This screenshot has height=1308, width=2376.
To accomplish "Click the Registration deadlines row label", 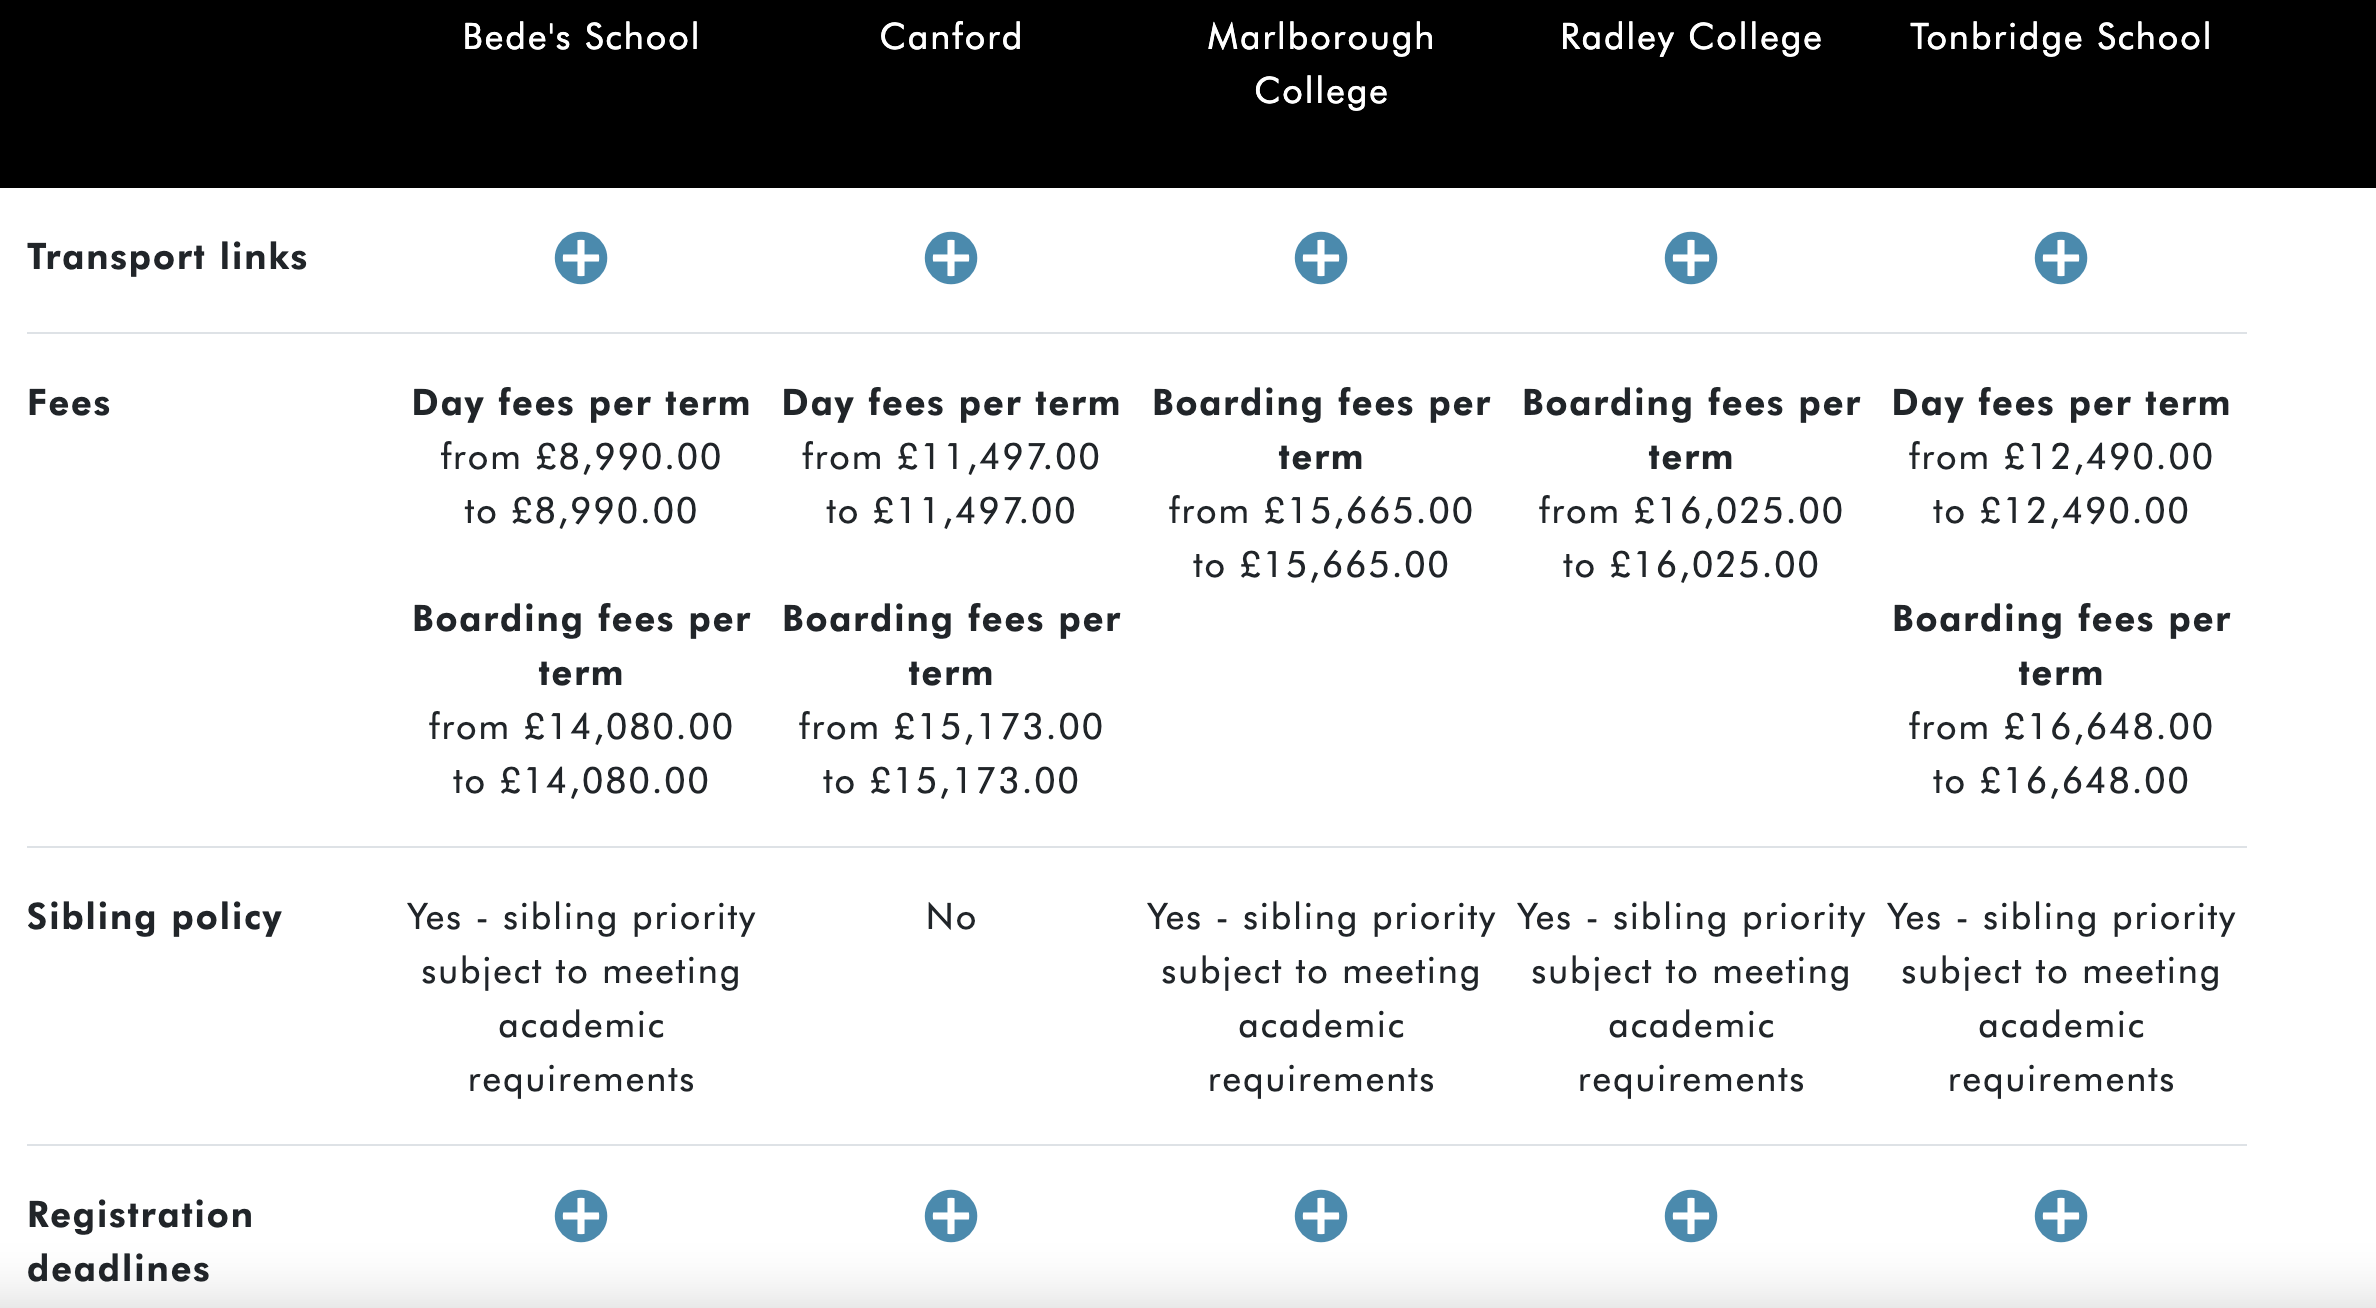I will (140, 1241).
